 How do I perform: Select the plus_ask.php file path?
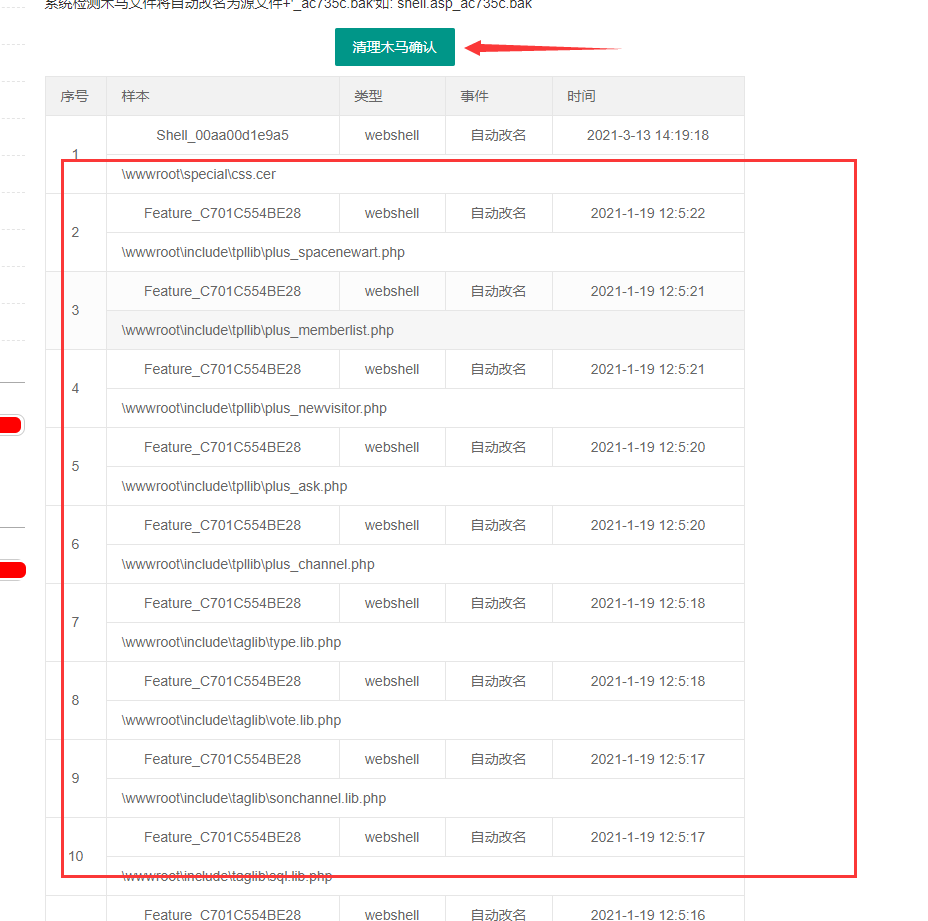tap(234, 486)
